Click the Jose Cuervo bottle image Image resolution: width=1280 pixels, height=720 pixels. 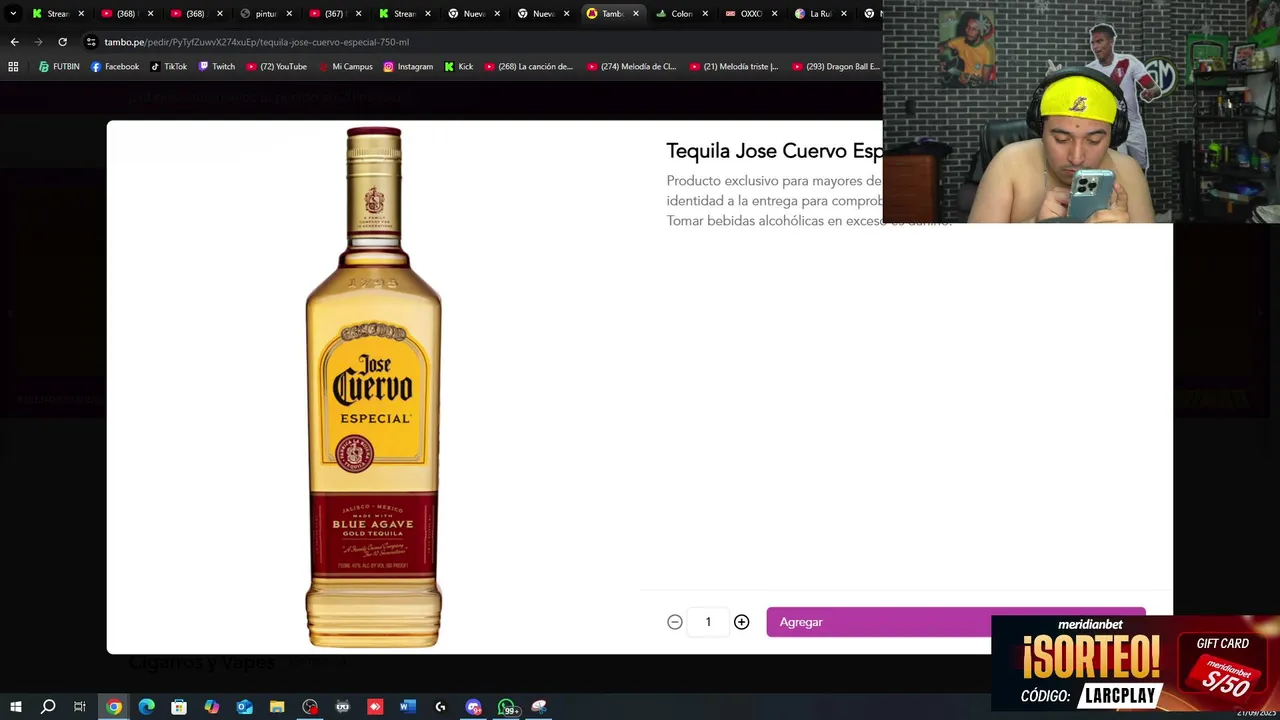point(373,388)
